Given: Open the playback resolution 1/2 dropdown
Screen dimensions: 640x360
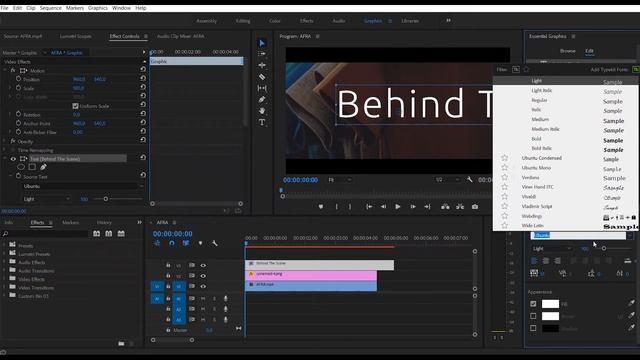Looking at the screenshot, I should tap(447, 180).
